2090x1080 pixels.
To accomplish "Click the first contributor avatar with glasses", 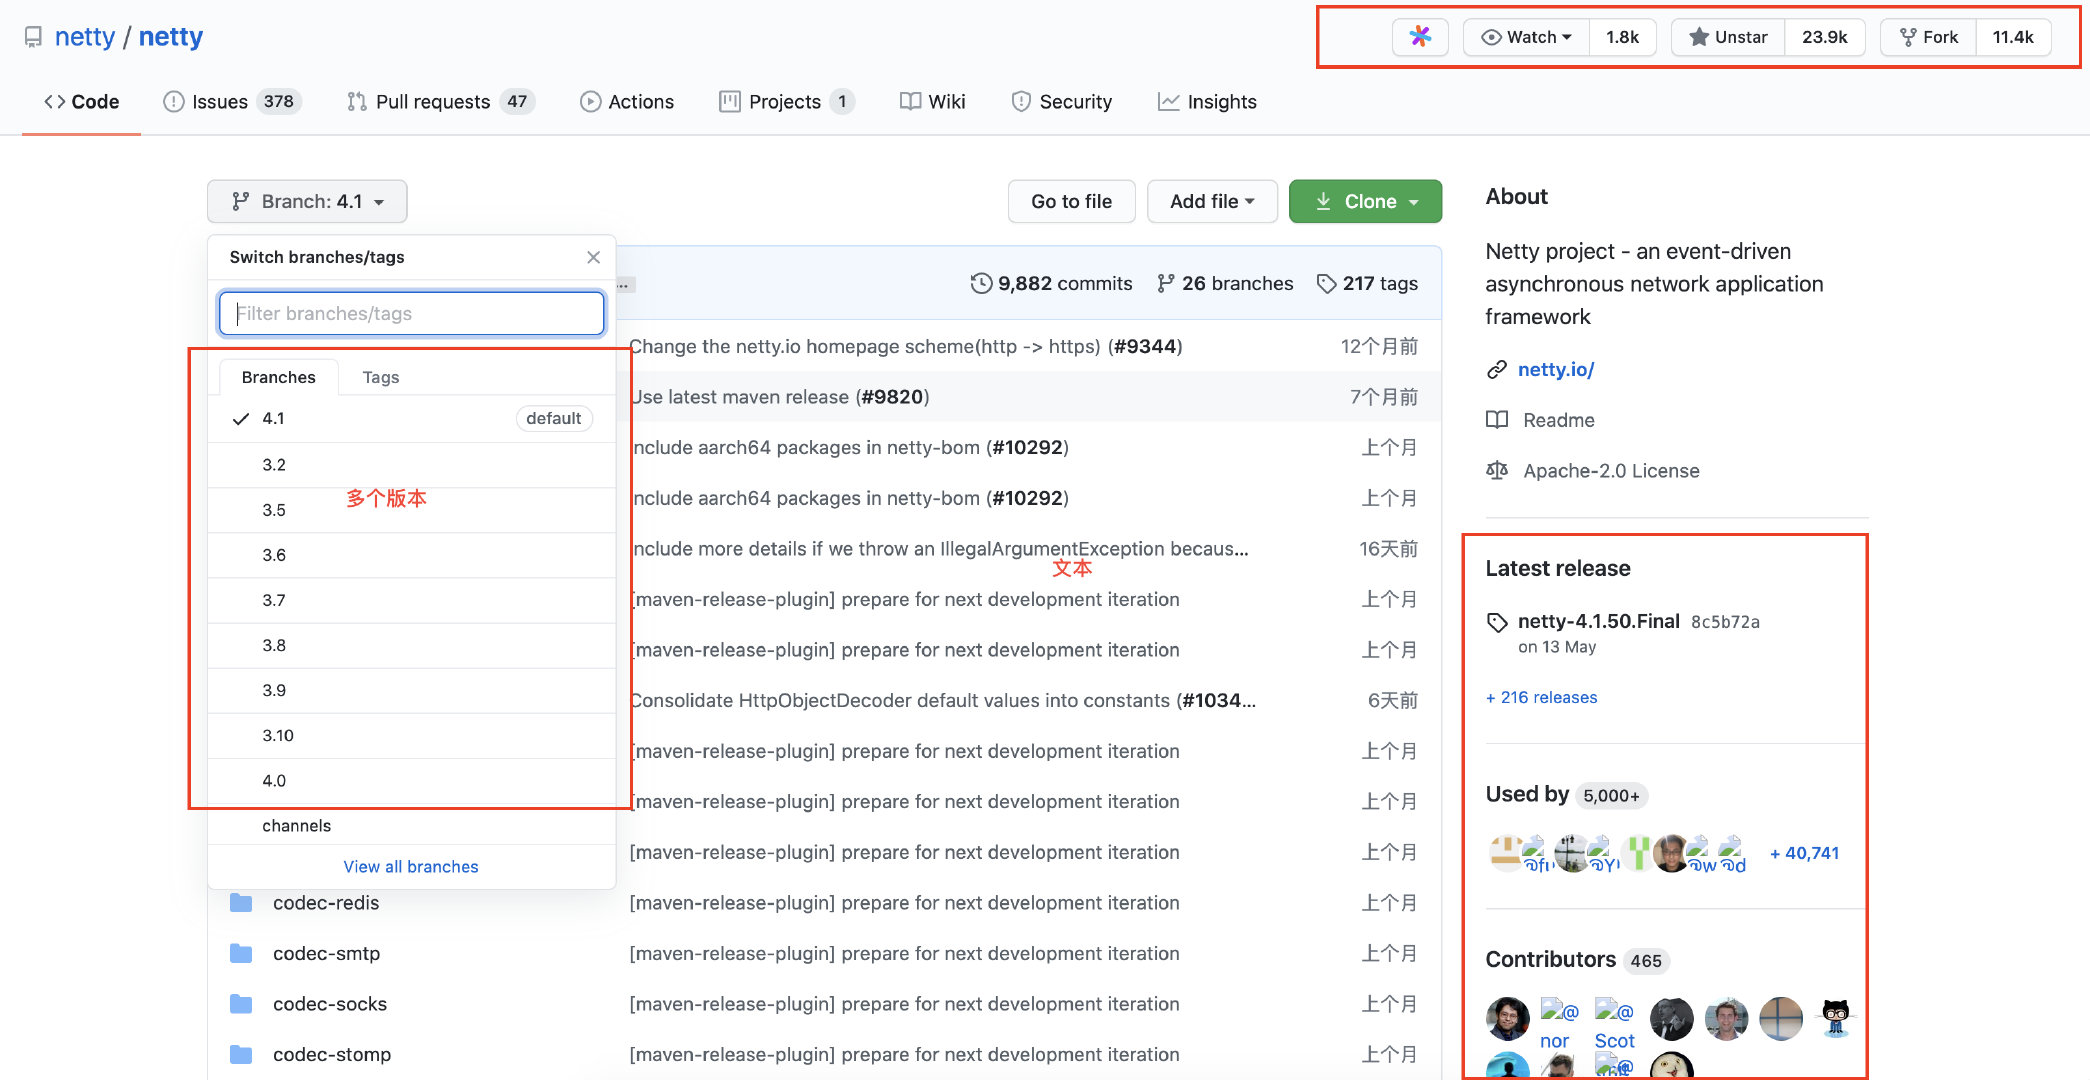I will tap(1507, 1019).
